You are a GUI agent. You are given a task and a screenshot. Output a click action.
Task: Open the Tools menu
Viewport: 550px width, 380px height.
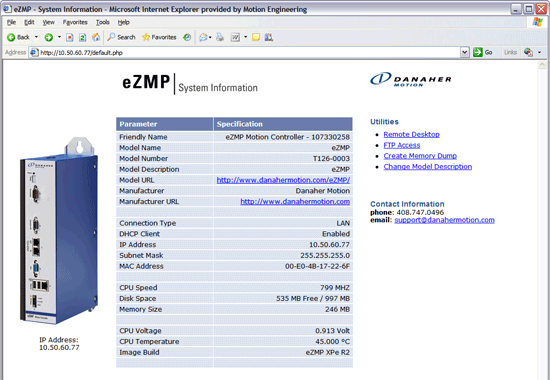coord(103,22)
